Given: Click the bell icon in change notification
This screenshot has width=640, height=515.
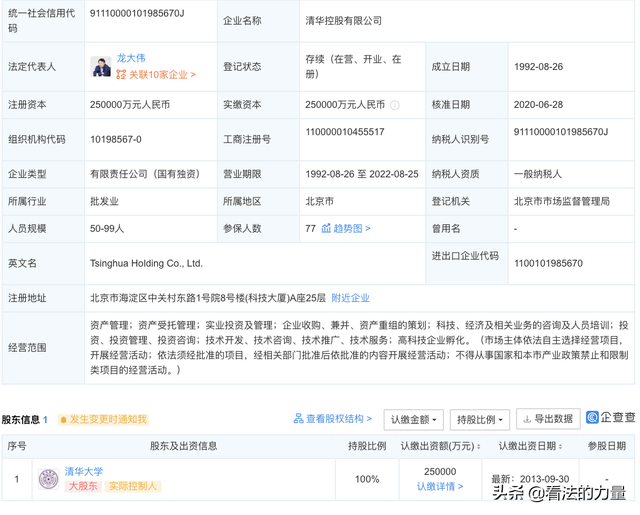Looking at the screenshot, I should (63, 420).
